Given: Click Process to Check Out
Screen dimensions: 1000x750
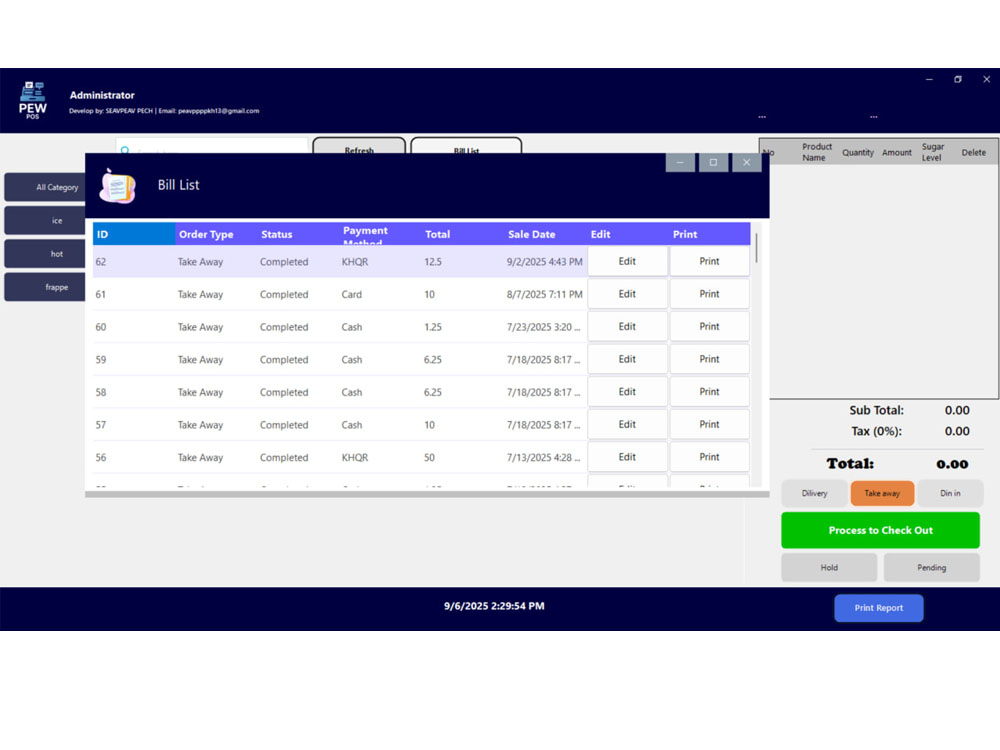Looking at the screenshot, I should coord(880,530).
